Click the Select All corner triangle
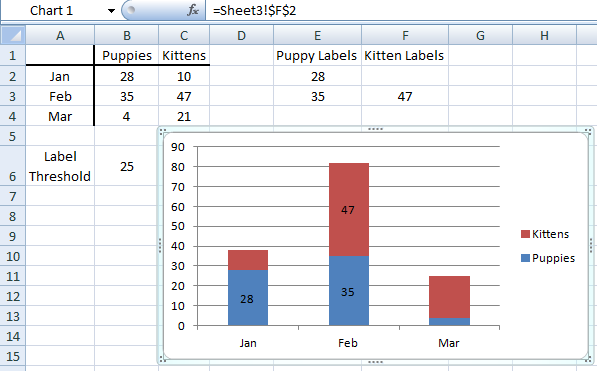 (x=13, y=35)
